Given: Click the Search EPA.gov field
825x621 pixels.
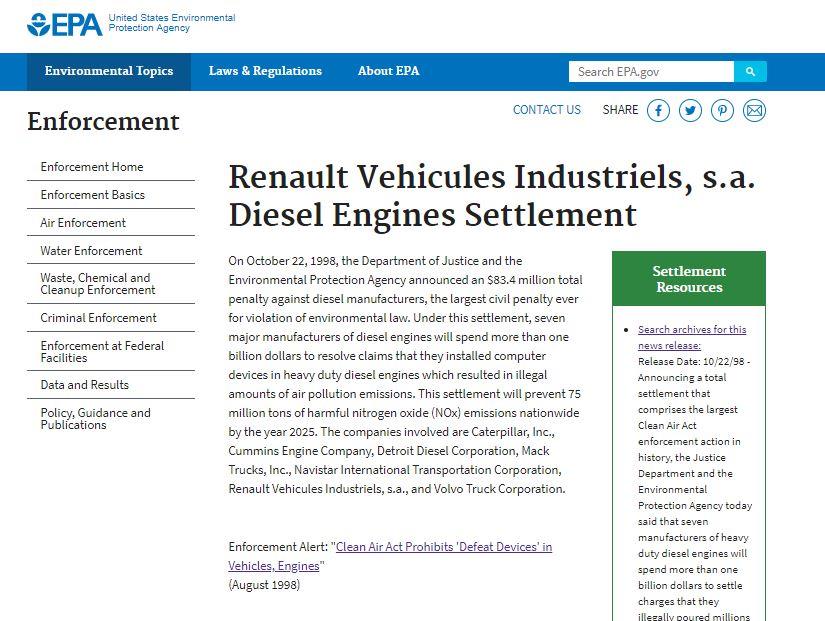Looking at the screenshot, I should [651, 72].
